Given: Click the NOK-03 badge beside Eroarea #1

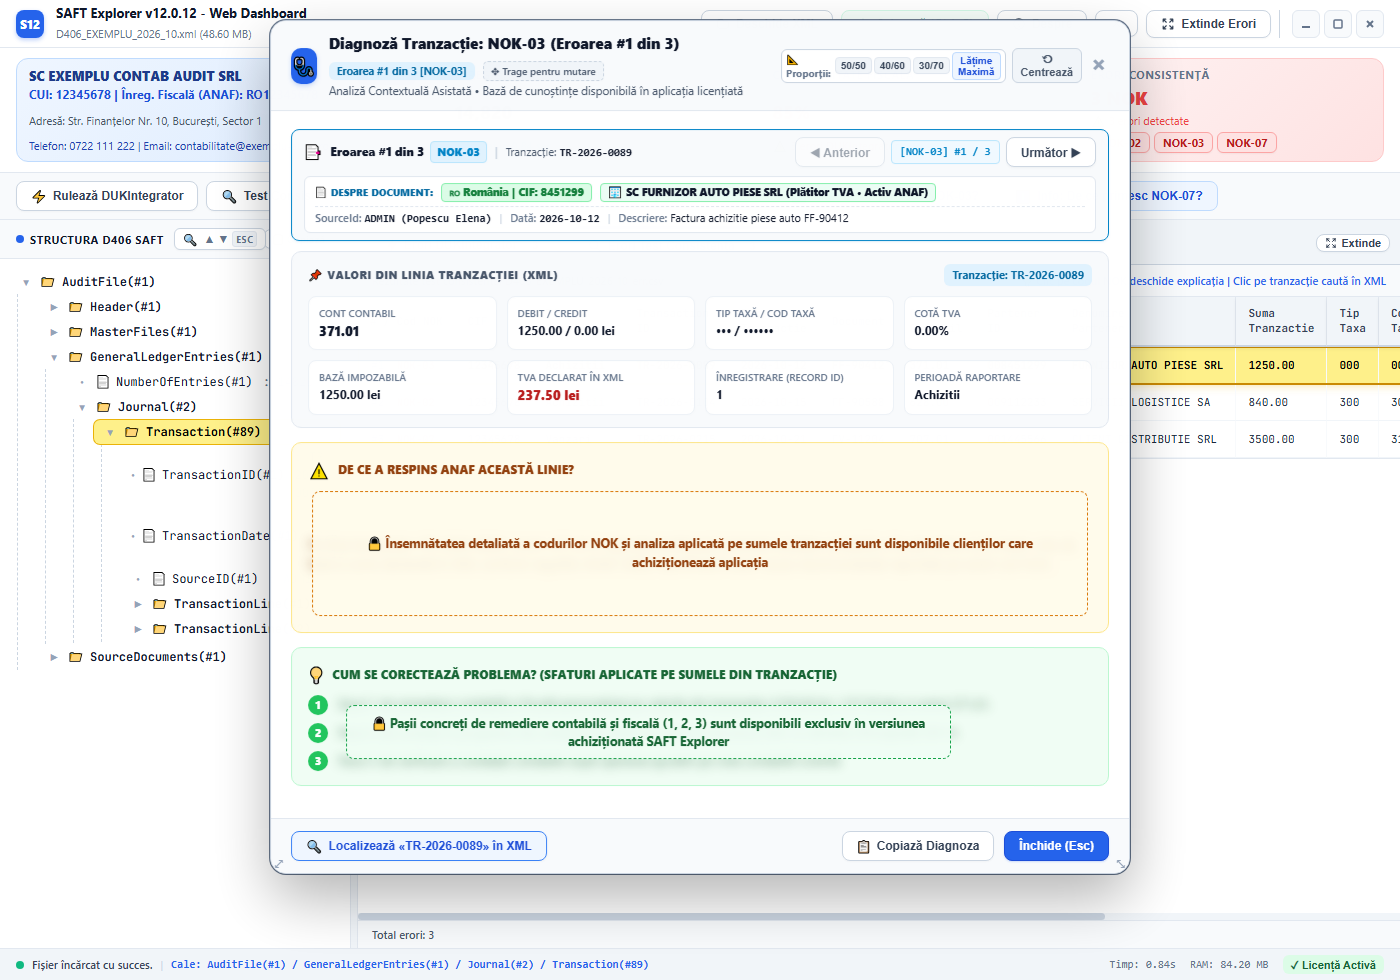Looking at the screenshot, I should [x=459, y=152].
